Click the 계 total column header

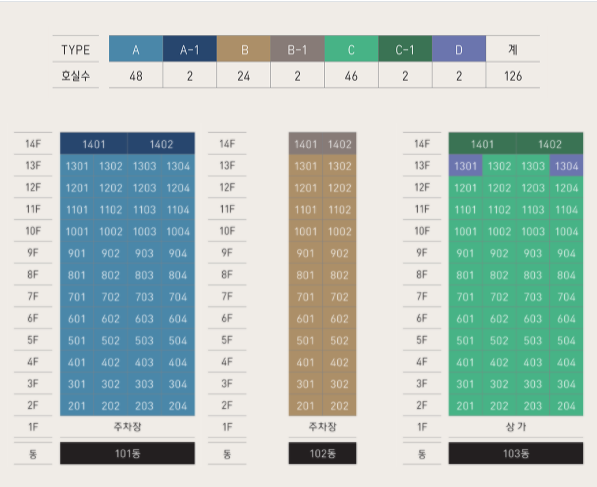coord(513,49)
